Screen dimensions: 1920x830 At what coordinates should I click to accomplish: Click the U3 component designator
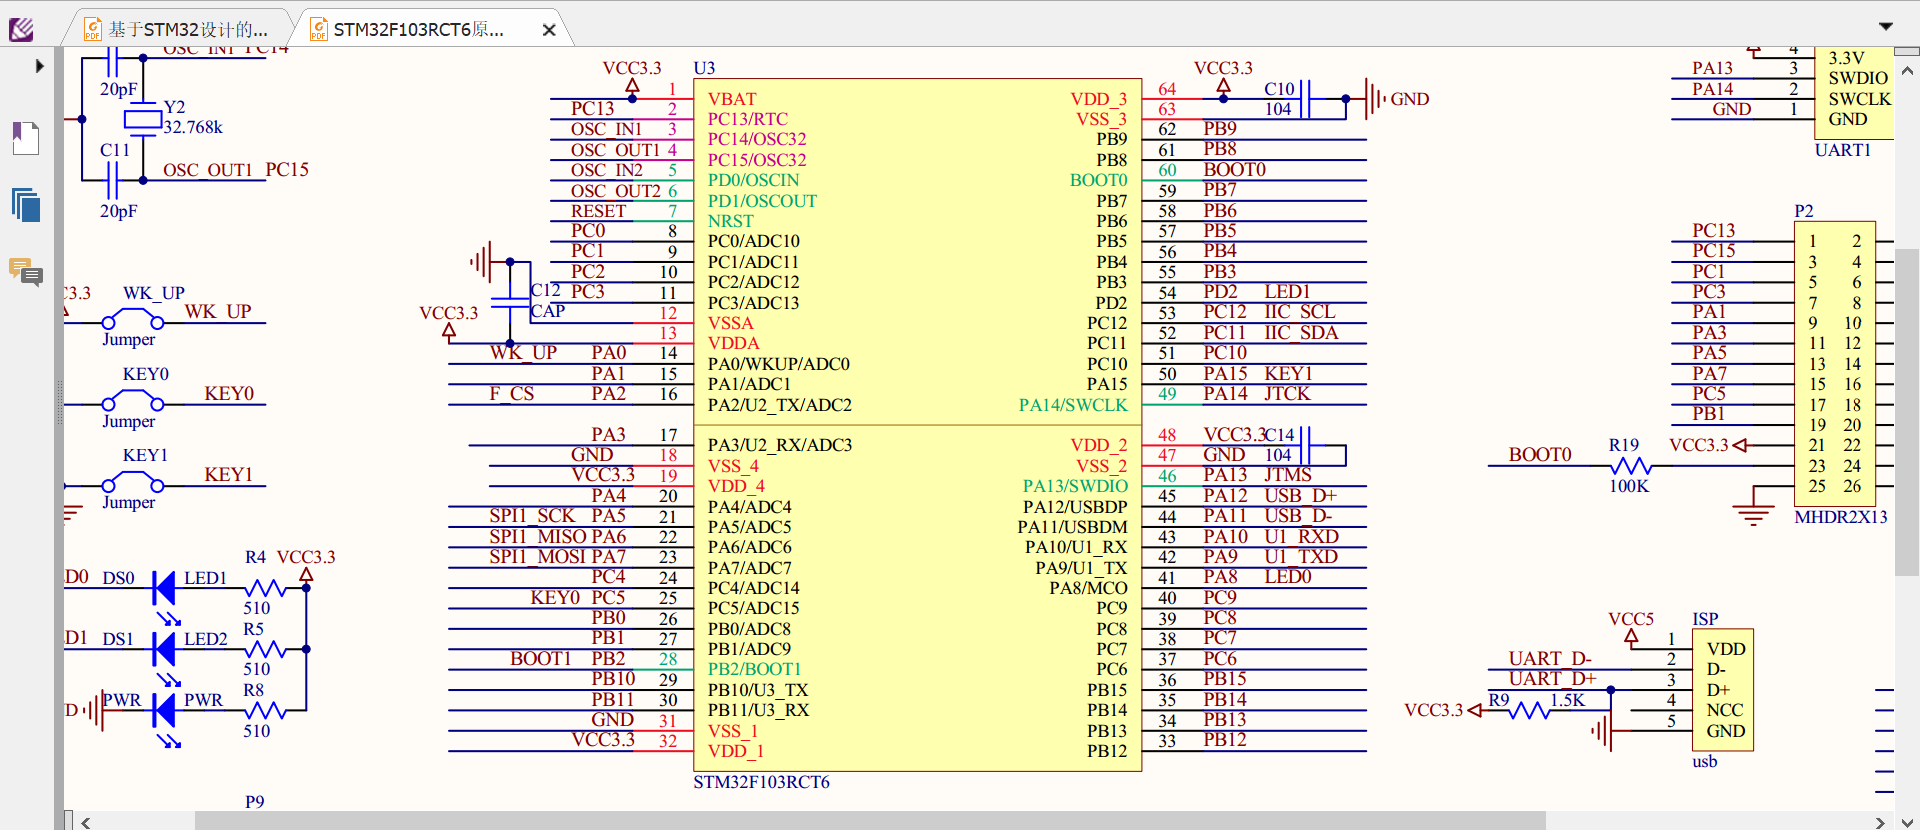tap(704, 68)
